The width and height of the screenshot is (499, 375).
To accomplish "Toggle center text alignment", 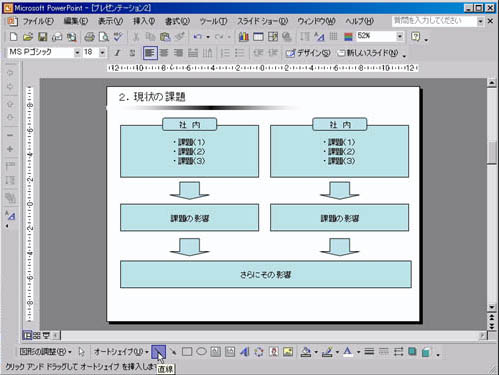I will coord(164,53).
